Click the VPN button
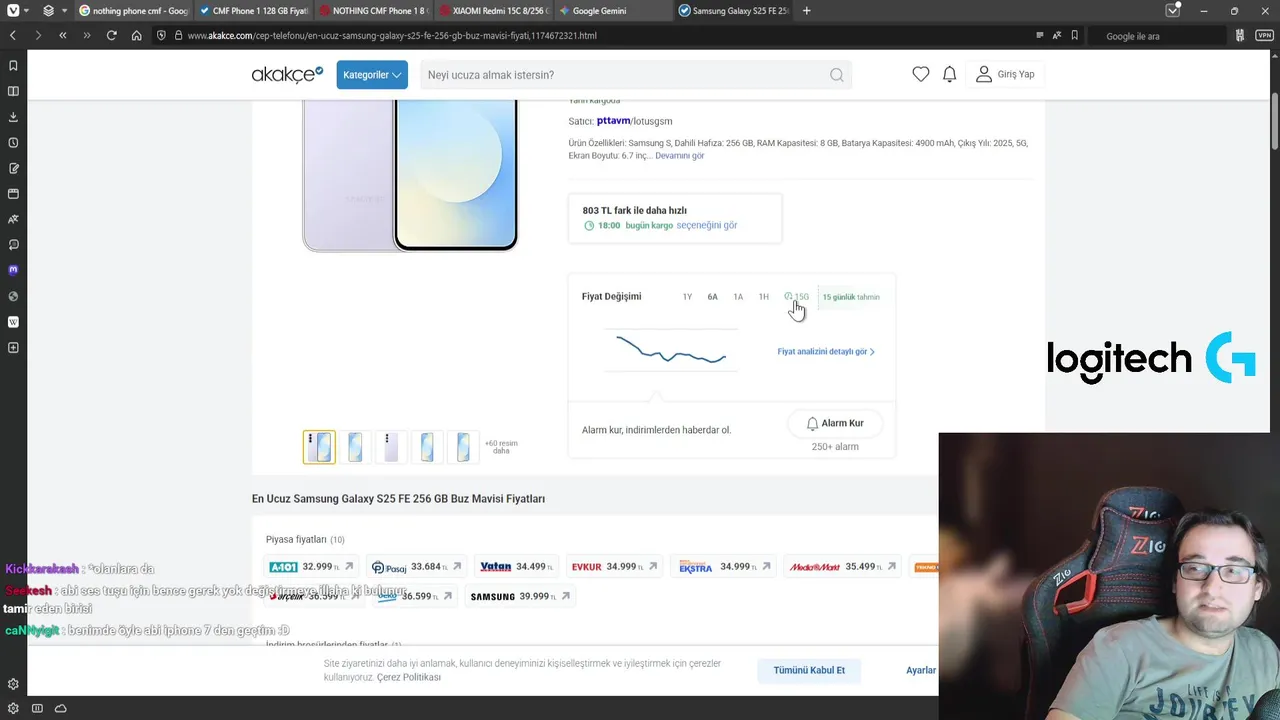 [1264, 35]
